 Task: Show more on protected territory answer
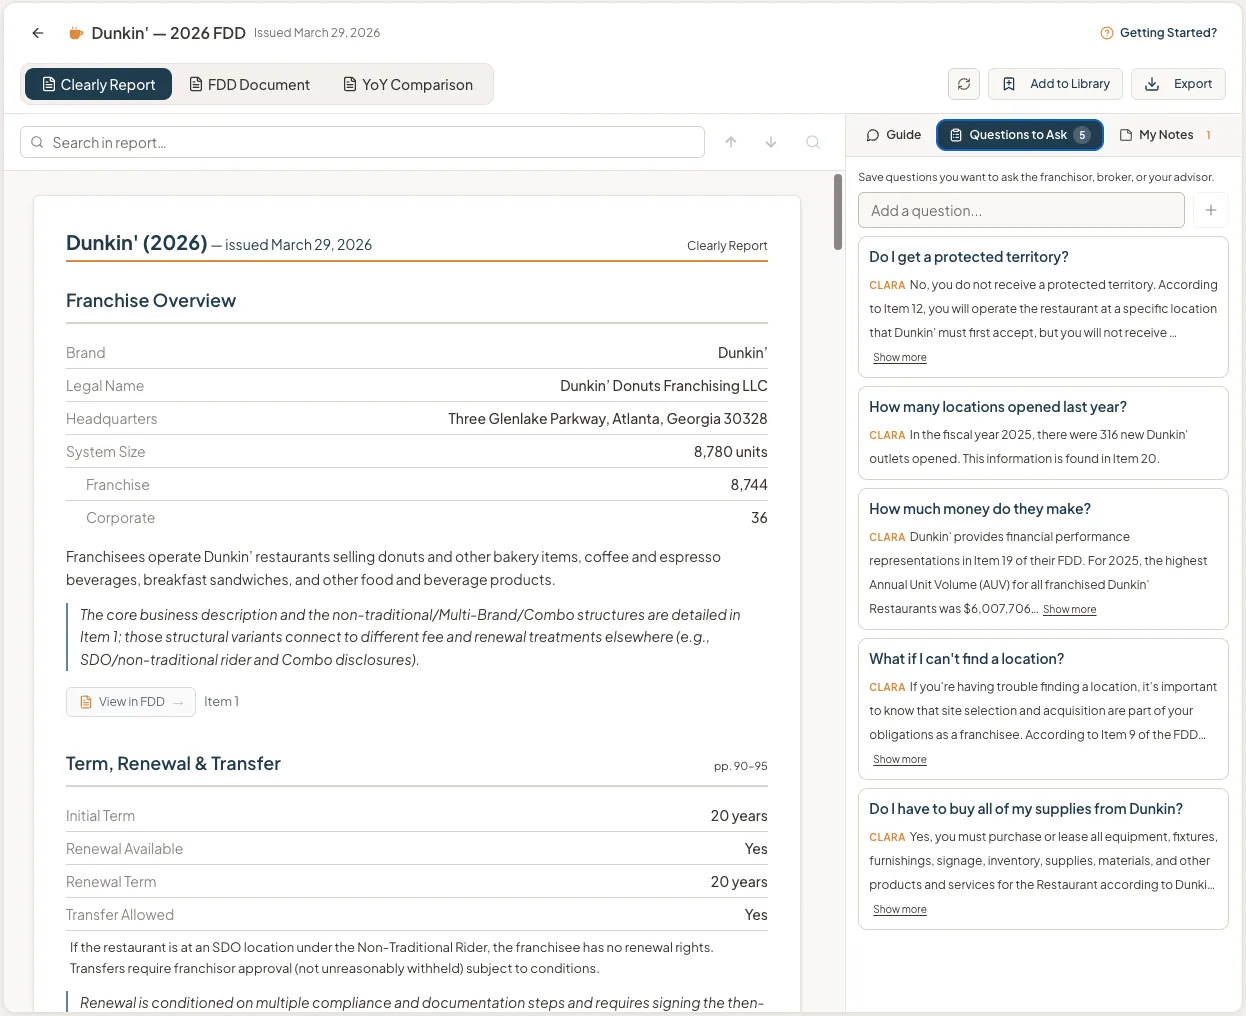(x=900, y=357)
